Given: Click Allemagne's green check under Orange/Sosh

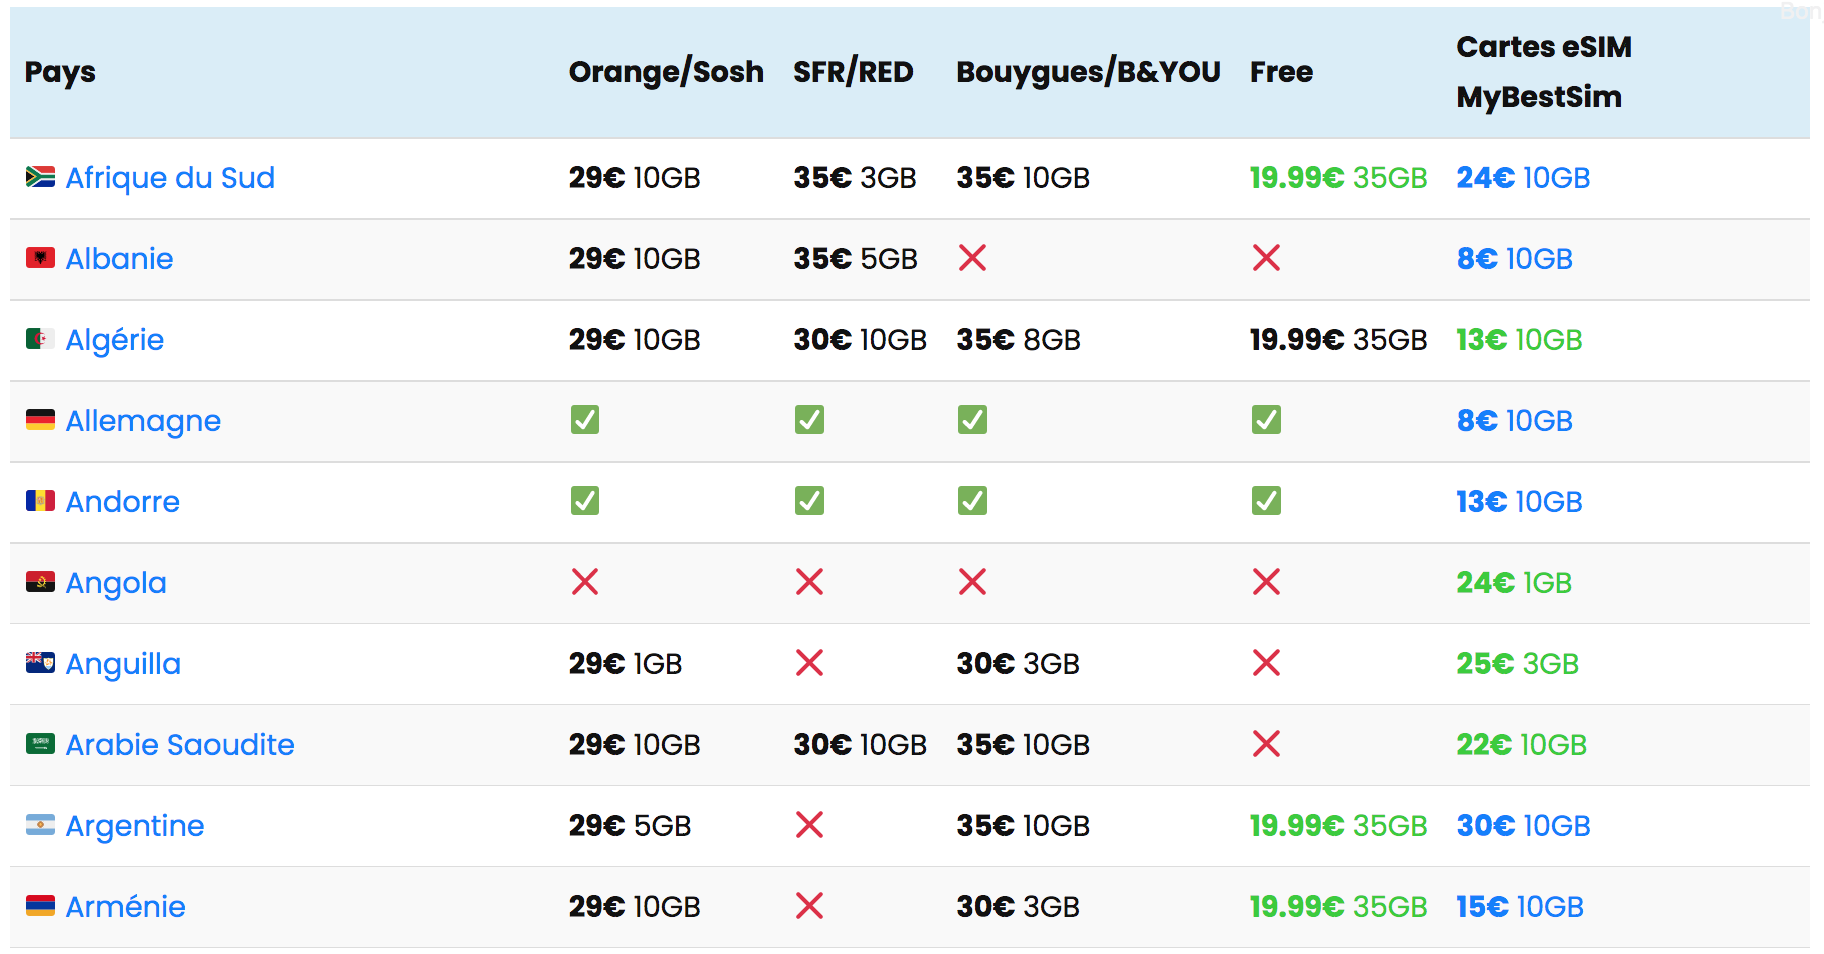Looking at the screenshot, I should (x=585, y=420).
